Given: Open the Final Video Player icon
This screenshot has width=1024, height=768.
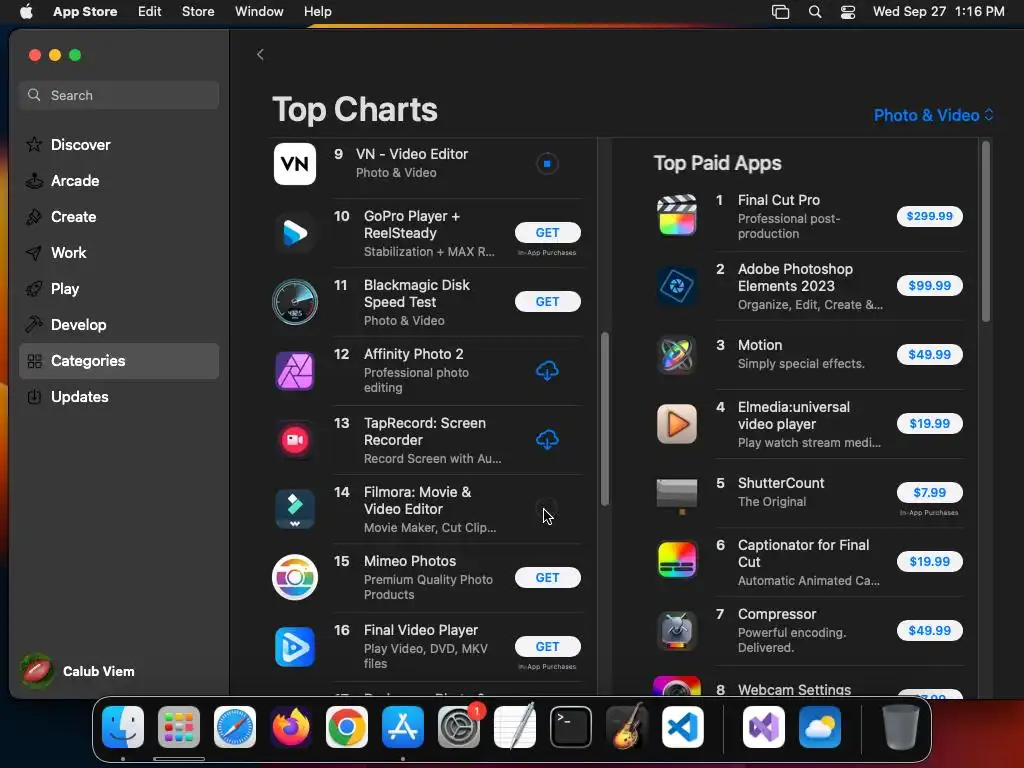Looking at the screenshot, I should 295,647.
